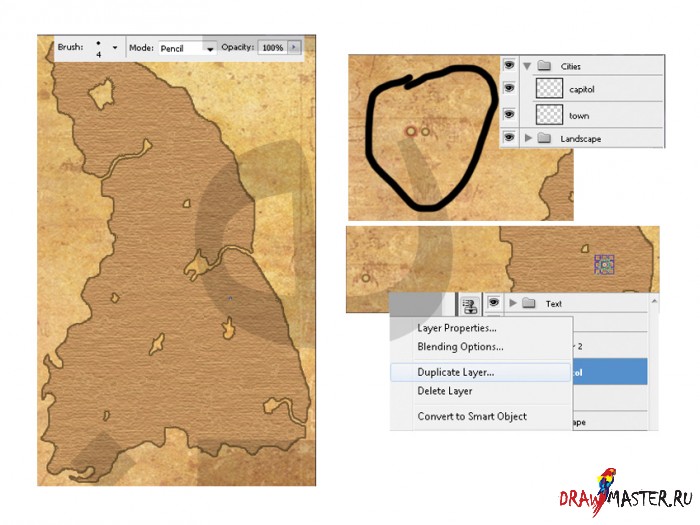Select the Landscape folder icon
The height and width of the screenshot is (525, 700).
click(544, 138)
